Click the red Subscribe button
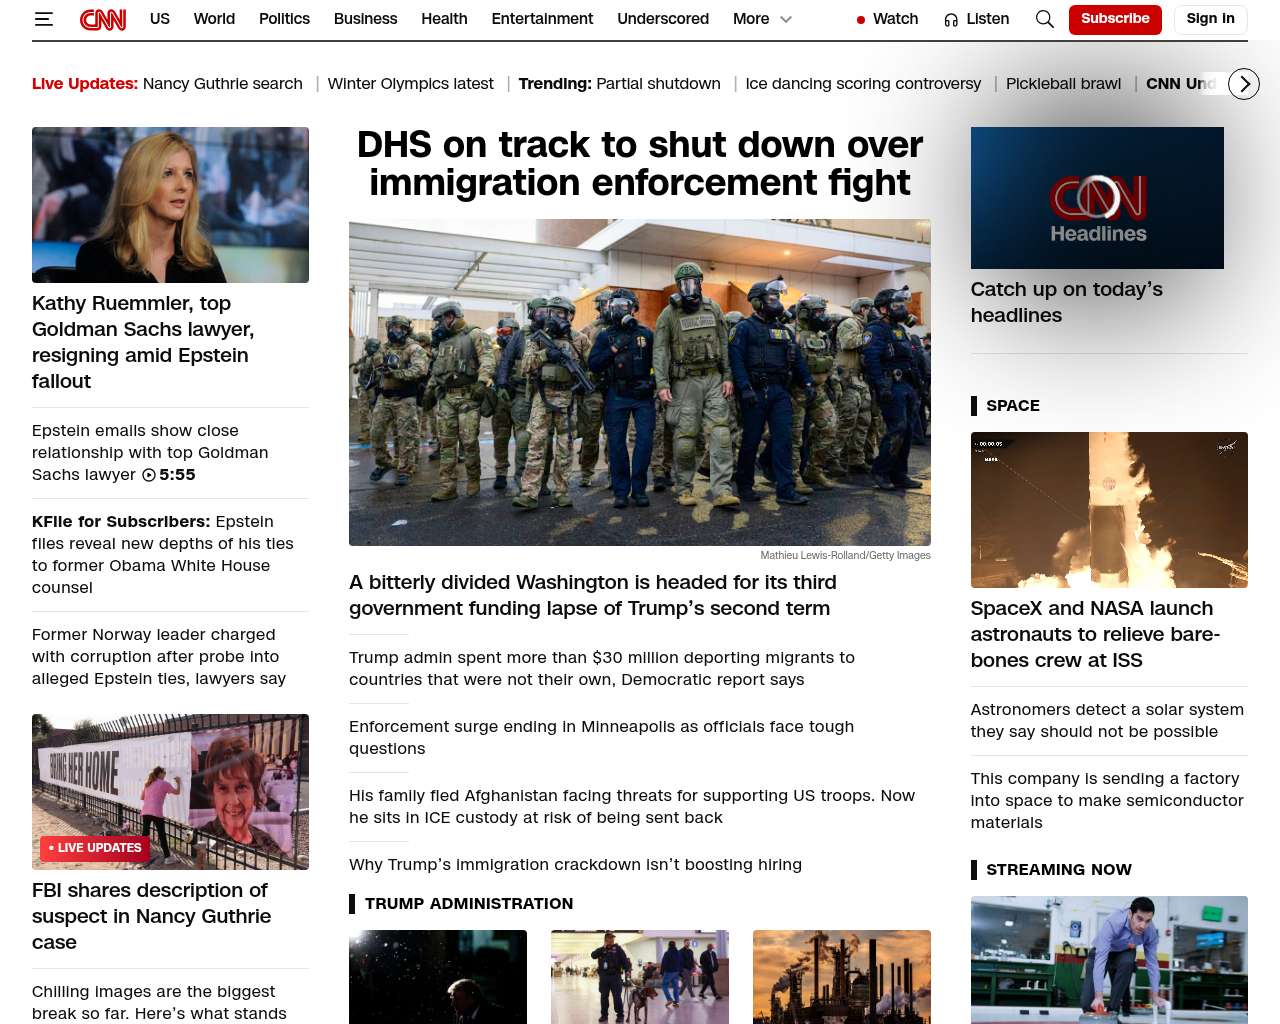1280x1024 pixels. [x=1115, y=19]
